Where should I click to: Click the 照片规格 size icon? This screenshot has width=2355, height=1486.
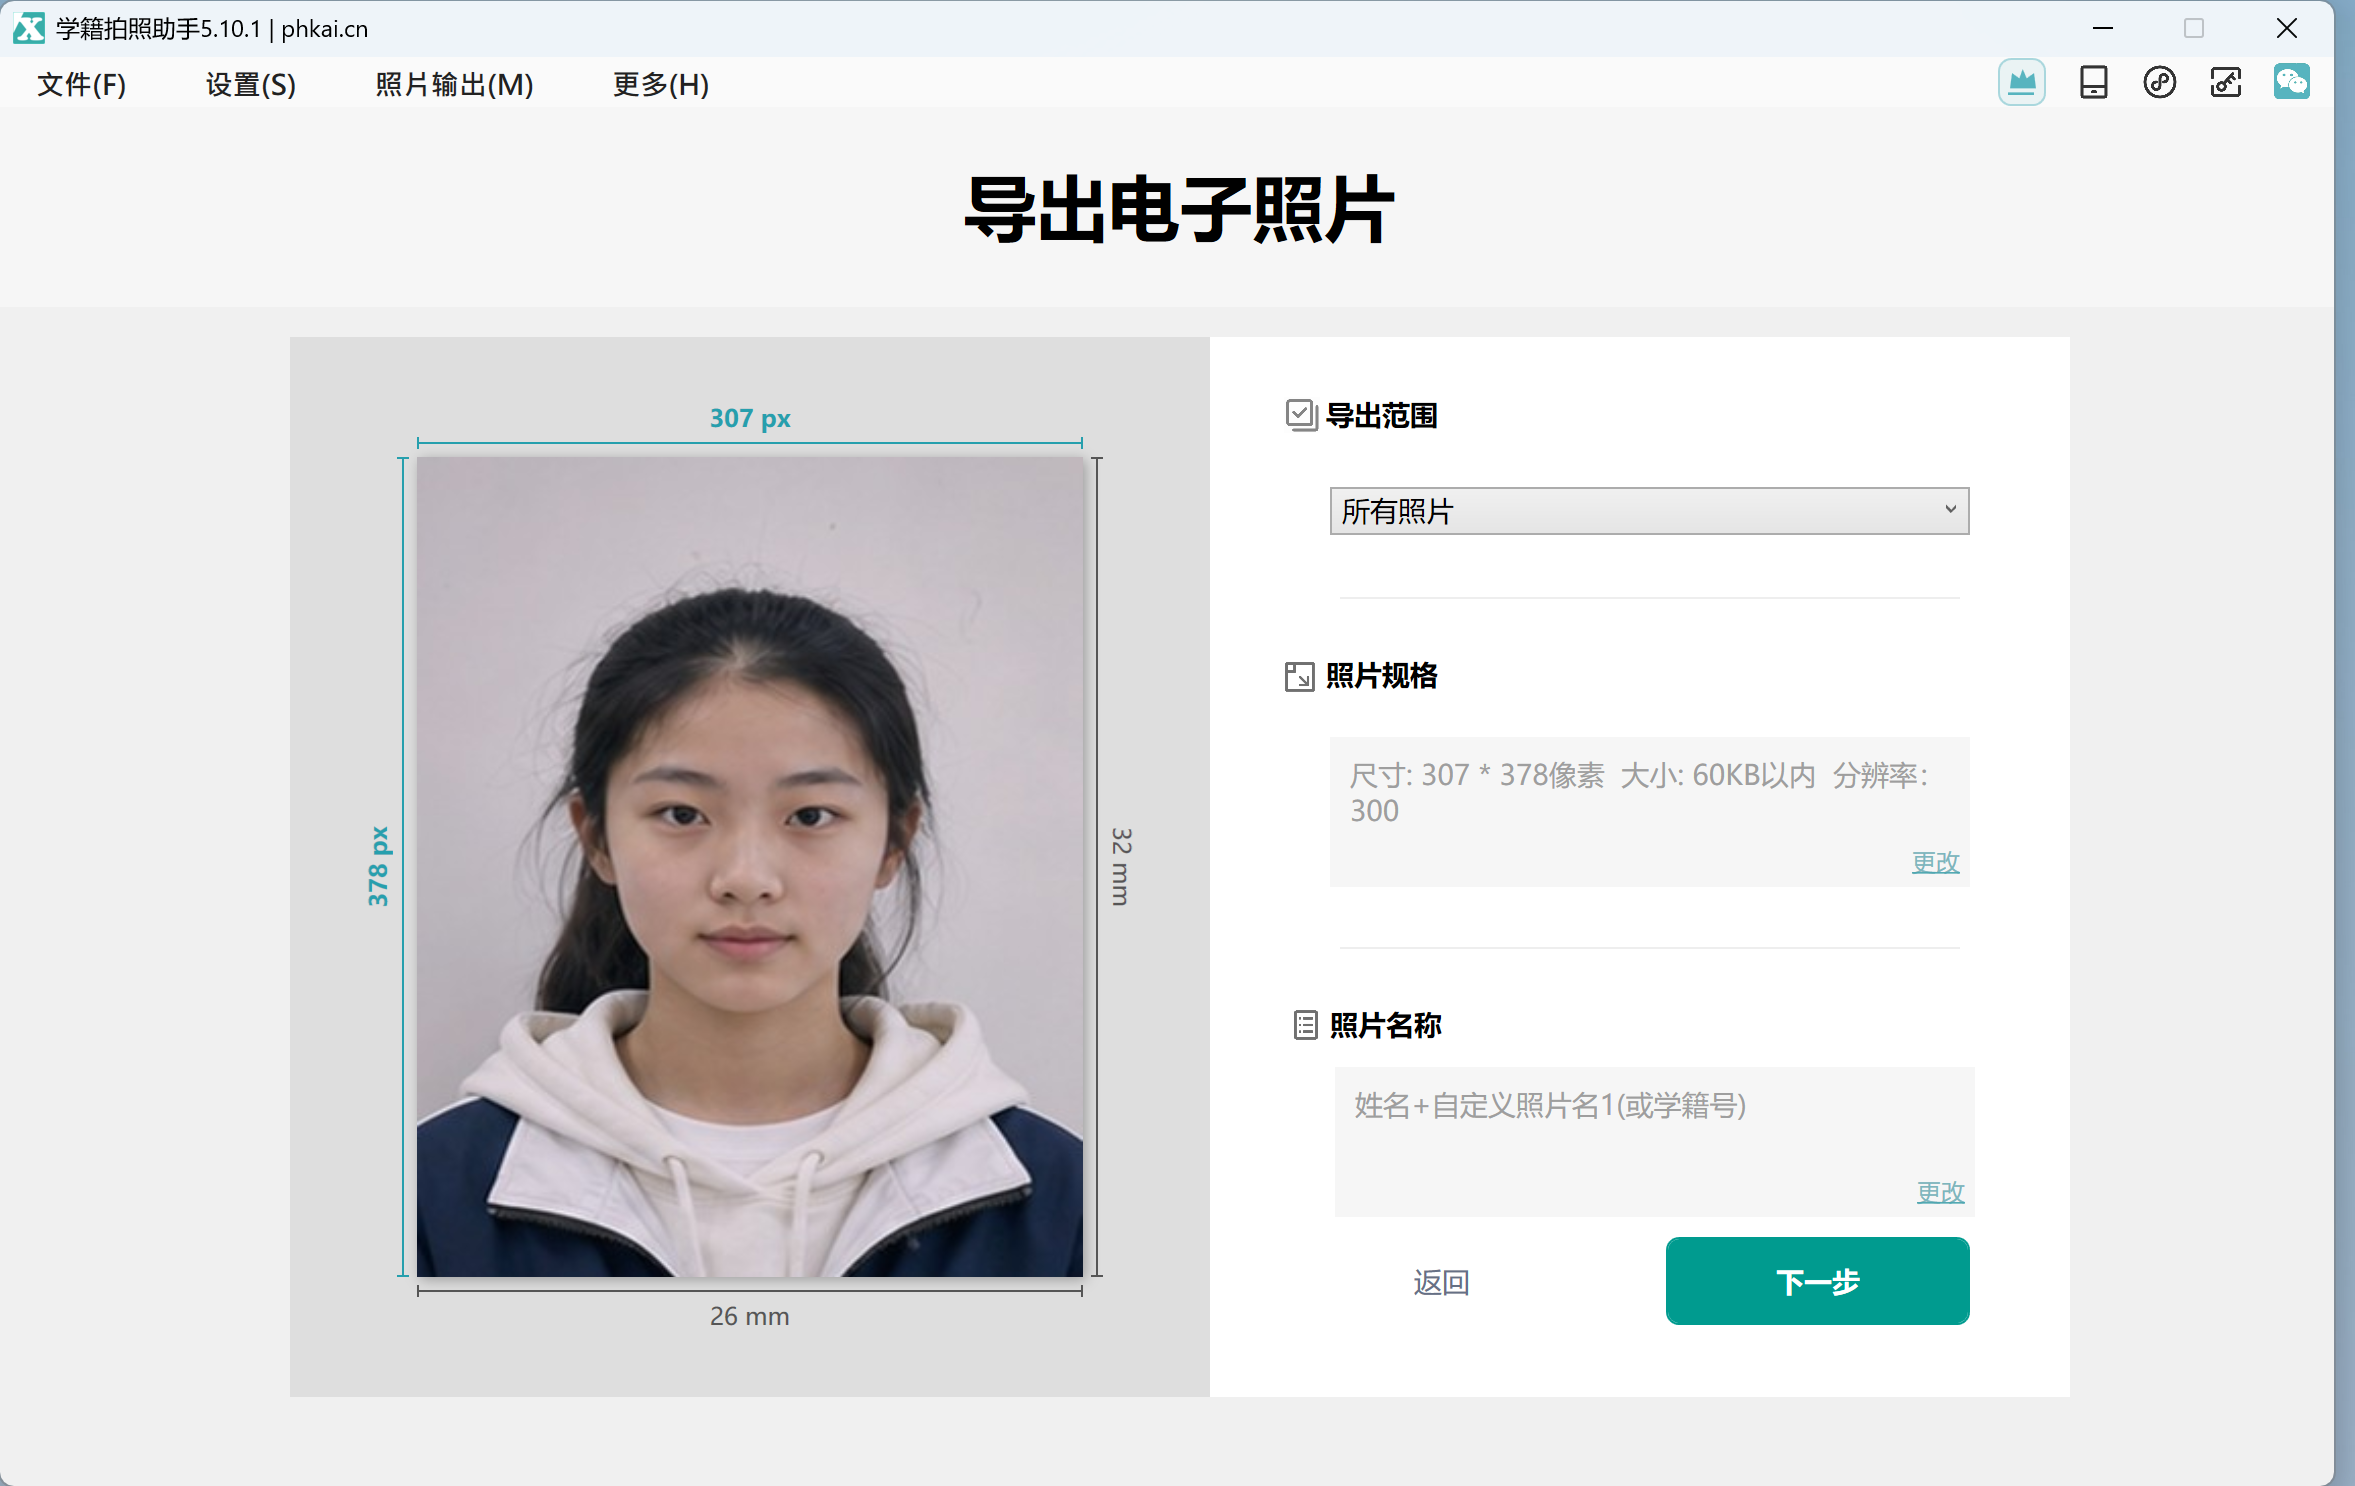pyautogui.click(x=1299, y=677)
